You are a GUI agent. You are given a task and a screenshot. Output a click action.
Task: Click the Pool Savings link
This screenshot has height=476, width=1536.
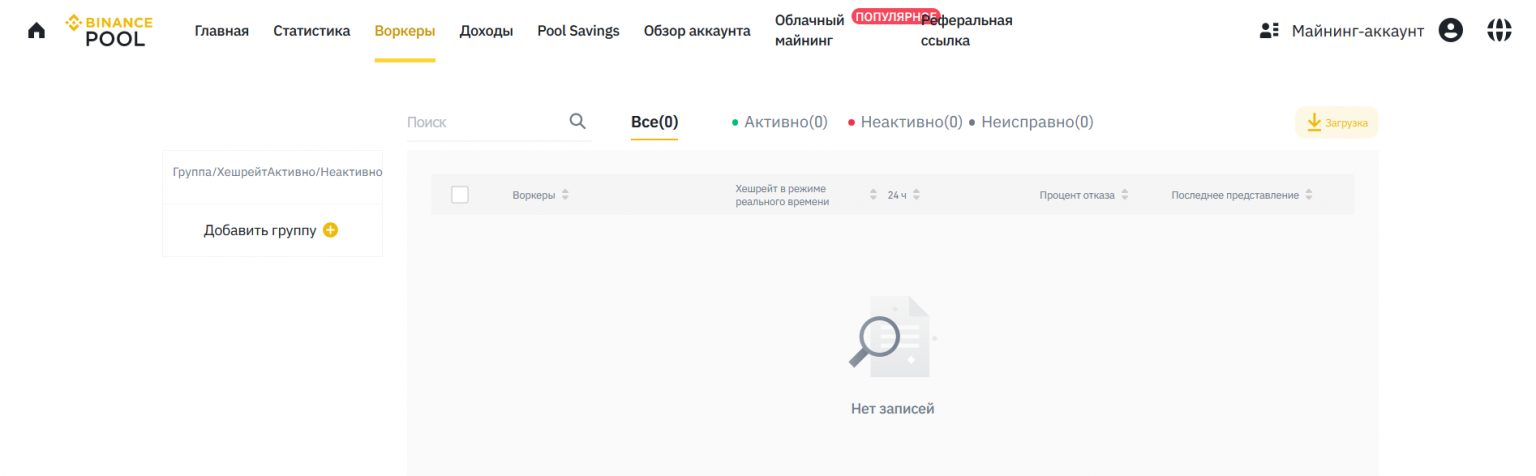tap(578, 31)
